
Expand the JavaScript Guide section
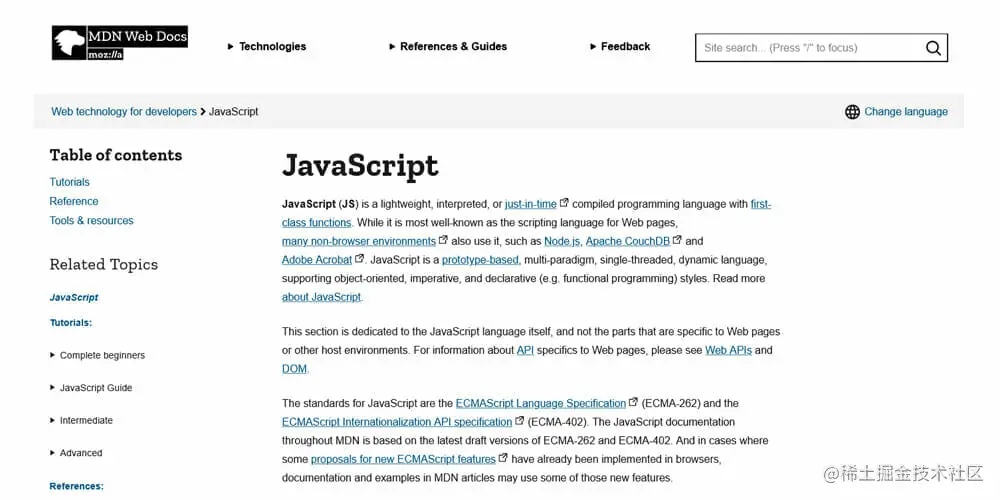(91, 388)
